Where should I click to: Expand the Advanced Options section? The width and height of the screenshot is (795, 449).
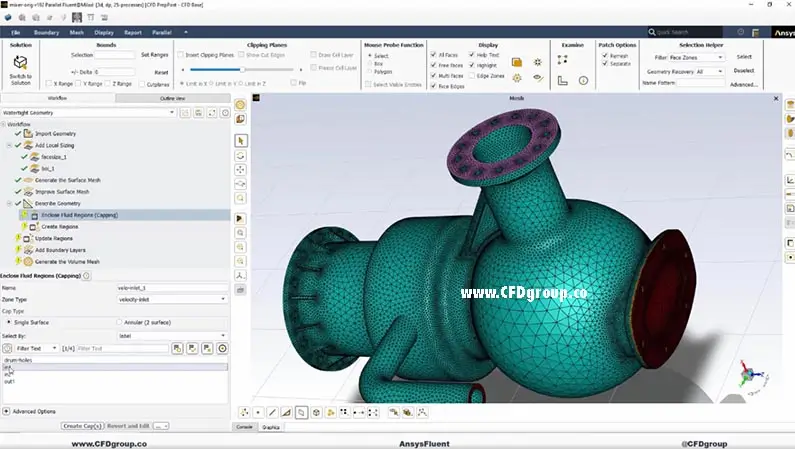[29, 411]
